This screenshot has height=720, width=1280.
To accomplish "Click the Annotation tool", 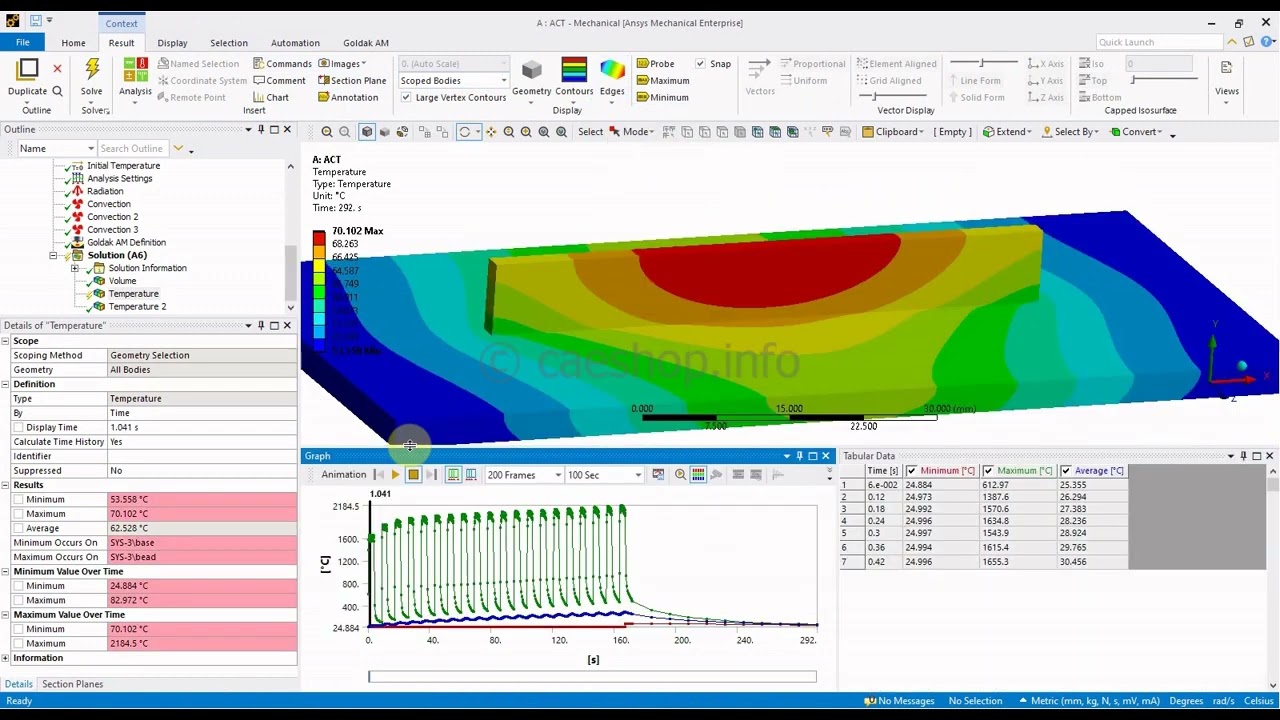I will click(347, 97).
